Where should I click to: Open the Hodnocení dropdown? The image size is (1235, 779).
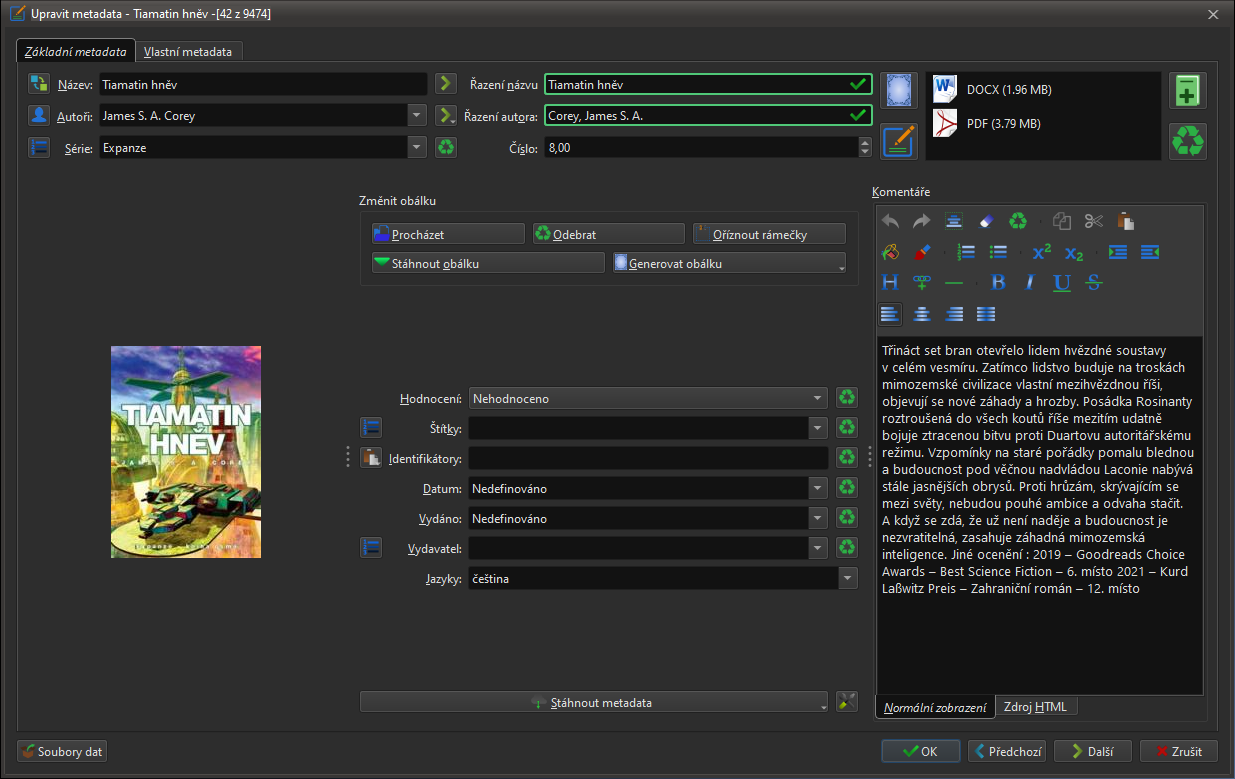tap(819, 398)
